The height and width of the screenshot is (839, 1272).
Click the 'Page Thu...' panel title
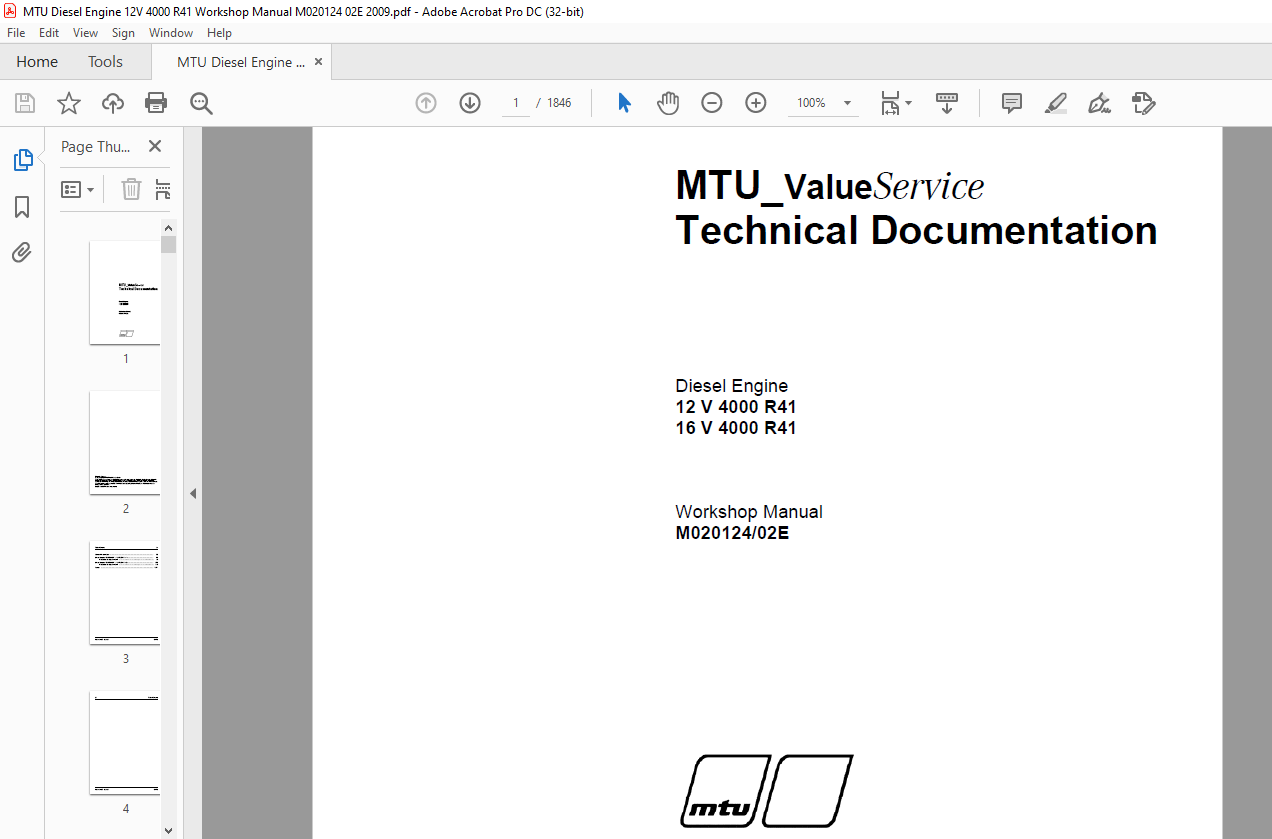[96, 147]
